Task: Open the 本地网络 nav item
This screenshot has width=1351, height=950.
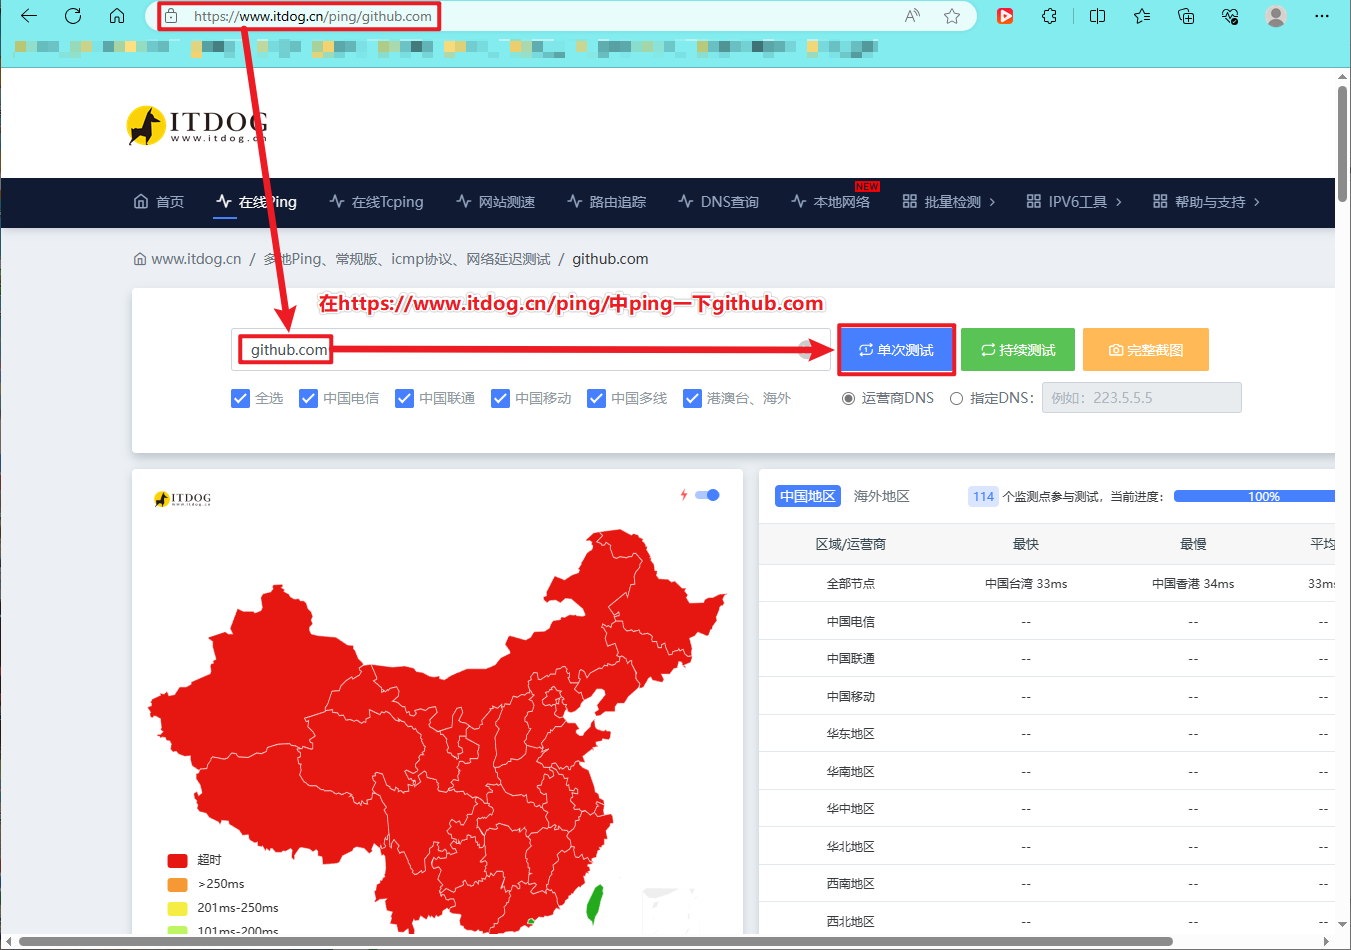Action: pyautogui.click(x=830, y=202)
